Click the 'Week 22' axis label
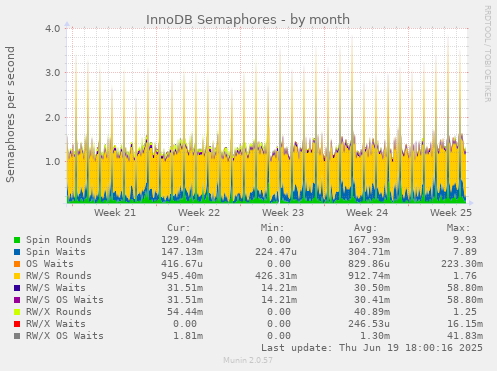 pos(199,213)
